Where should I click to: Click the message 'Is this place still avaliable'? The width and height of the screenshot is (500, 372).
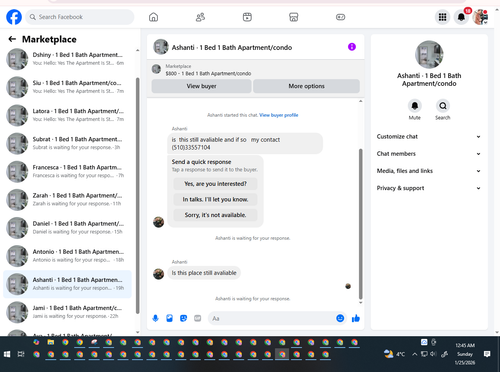204,273
